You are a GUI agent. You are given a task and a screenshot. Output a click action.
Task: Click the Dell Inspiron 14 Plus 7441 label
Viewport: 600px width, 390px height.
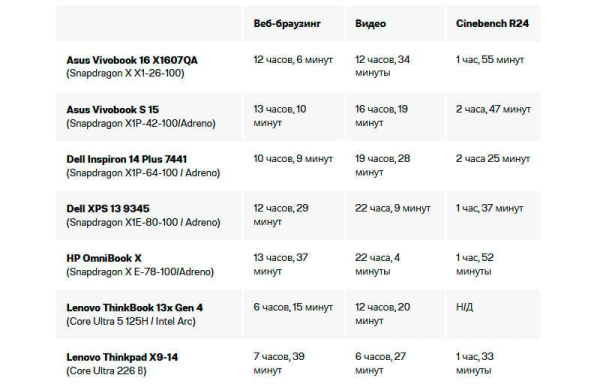click(127, 159)
